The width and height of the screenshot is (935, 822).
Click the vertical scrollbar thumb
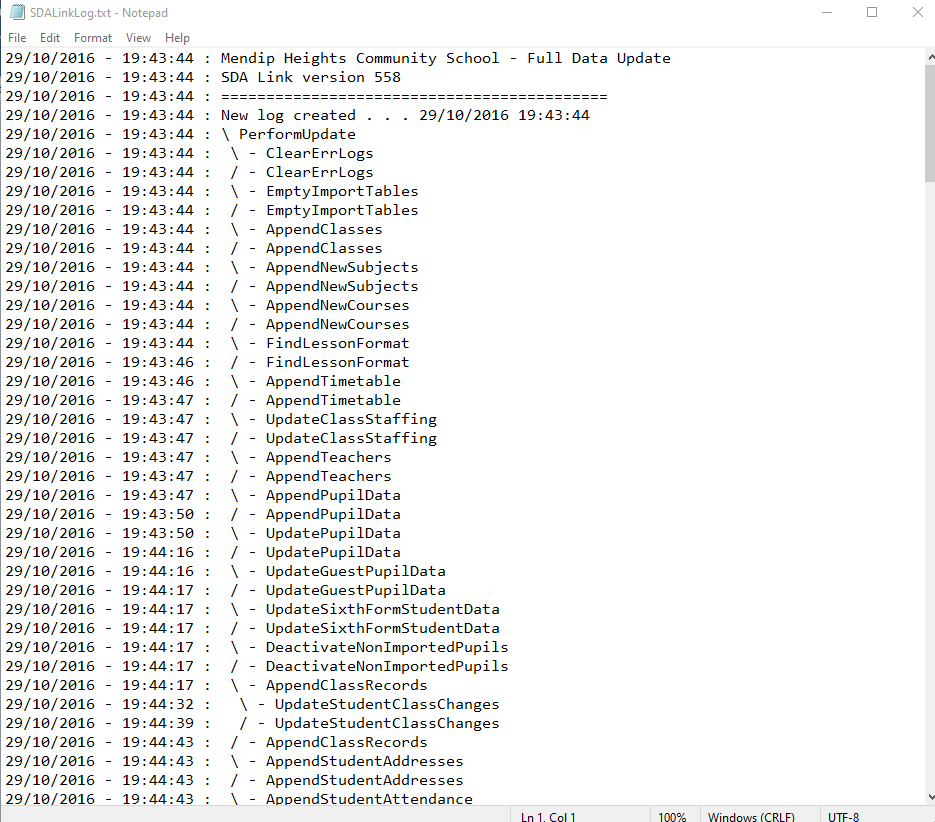930,123
